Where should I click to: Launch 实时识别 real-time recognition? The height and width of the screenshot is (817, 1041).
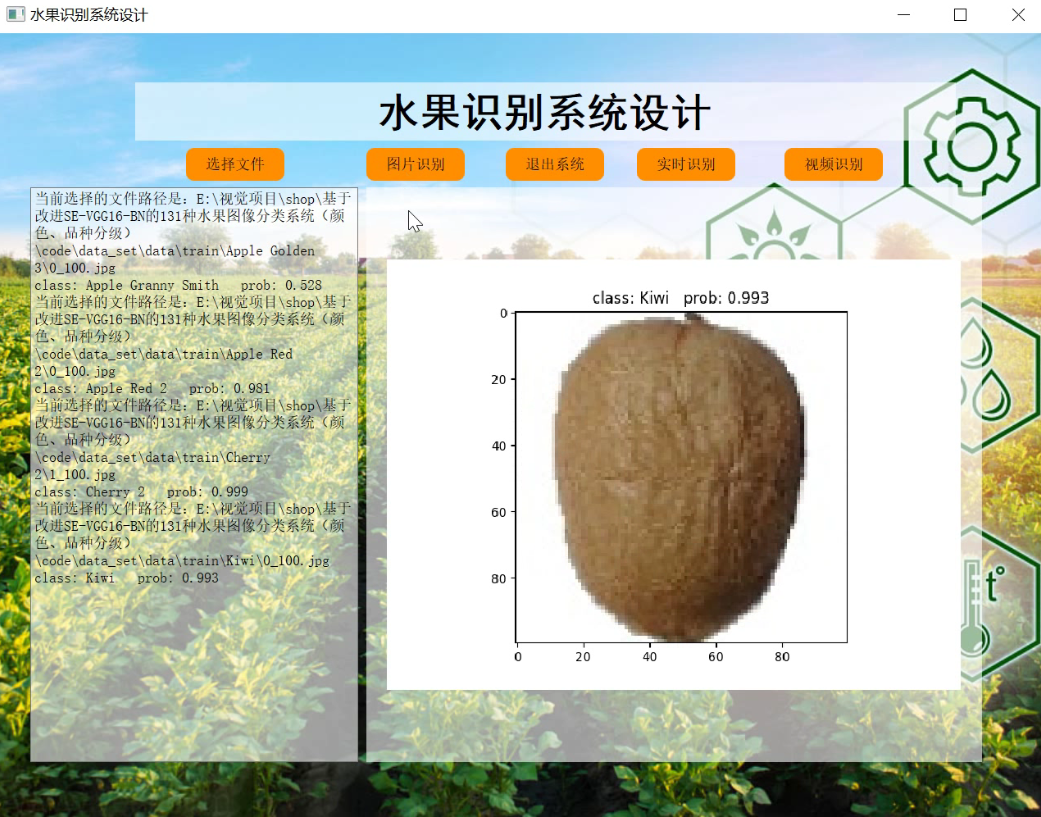[686, 164]
